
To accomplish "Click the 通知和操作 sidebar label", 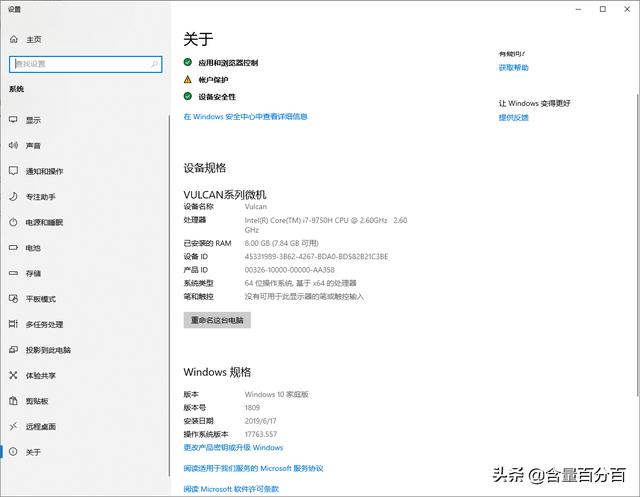I will coord(44,171).
